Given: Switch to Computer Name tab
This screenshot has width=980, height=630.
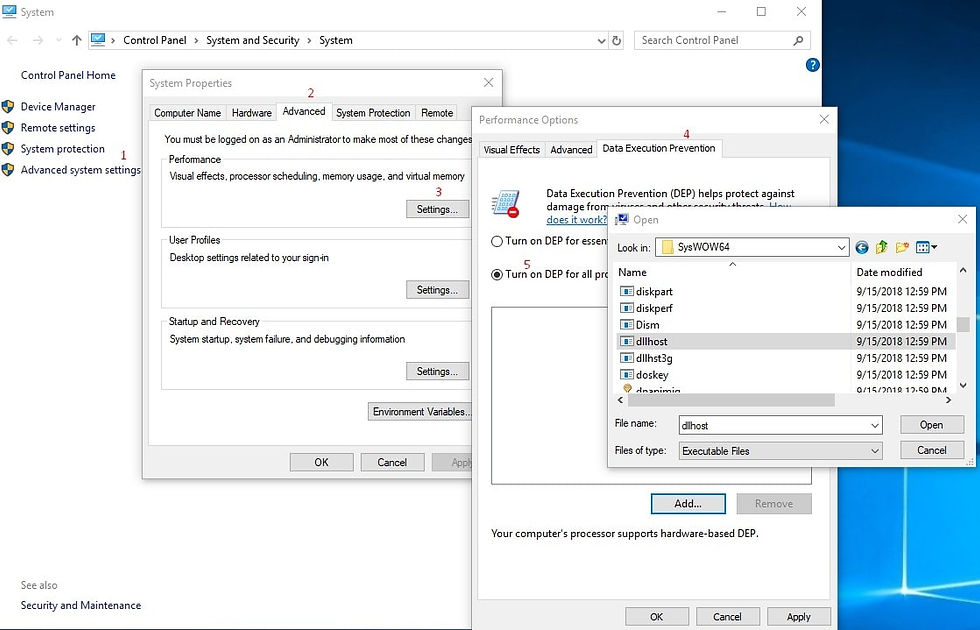Looking at the screenshot, I should click(188, 113).
